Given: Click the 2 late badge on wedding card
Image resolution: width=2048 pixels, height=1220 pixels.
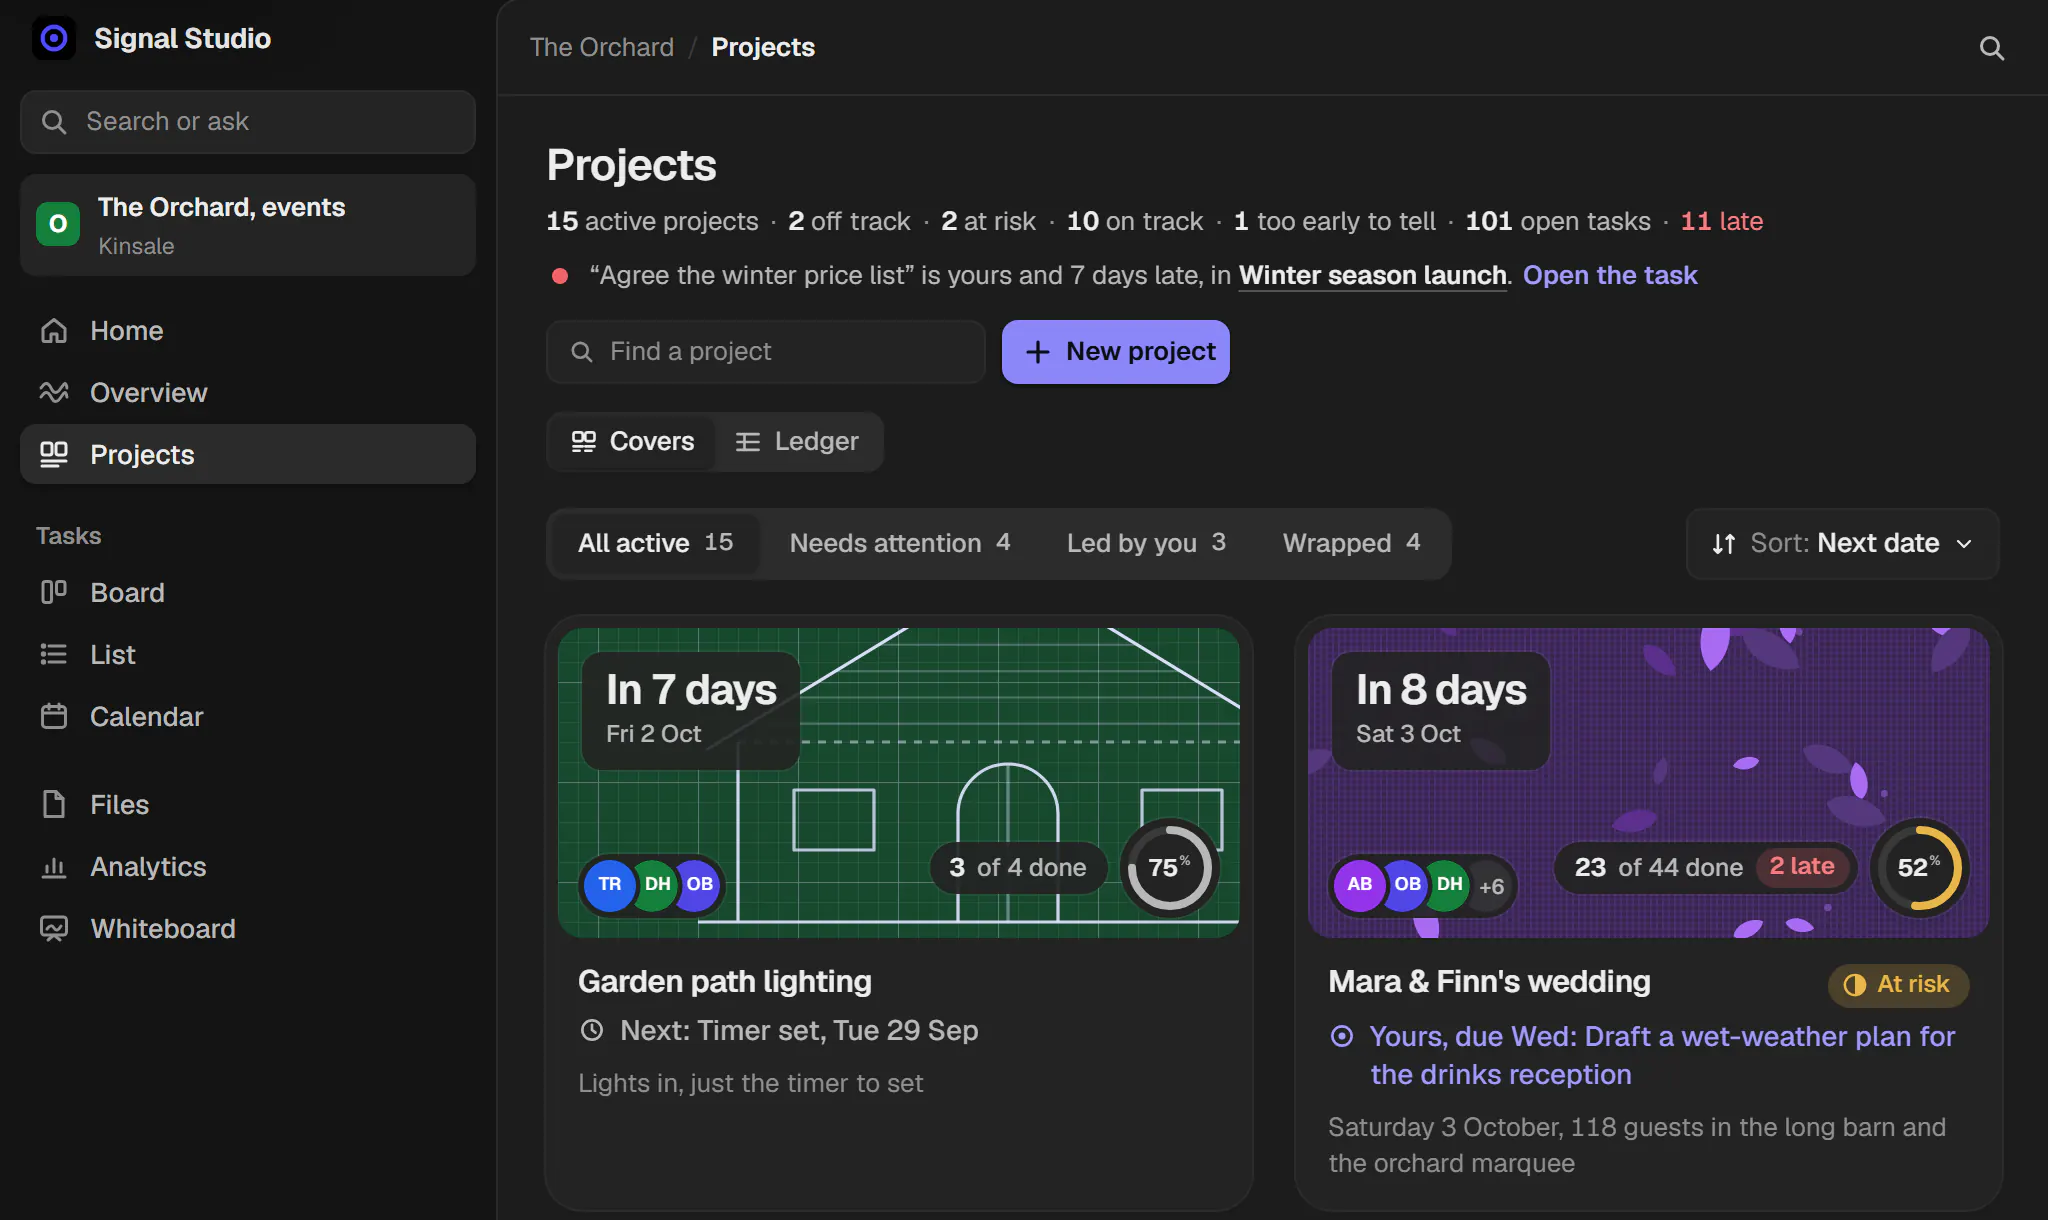Looking at the screenshot, I should coord(1802,867).
